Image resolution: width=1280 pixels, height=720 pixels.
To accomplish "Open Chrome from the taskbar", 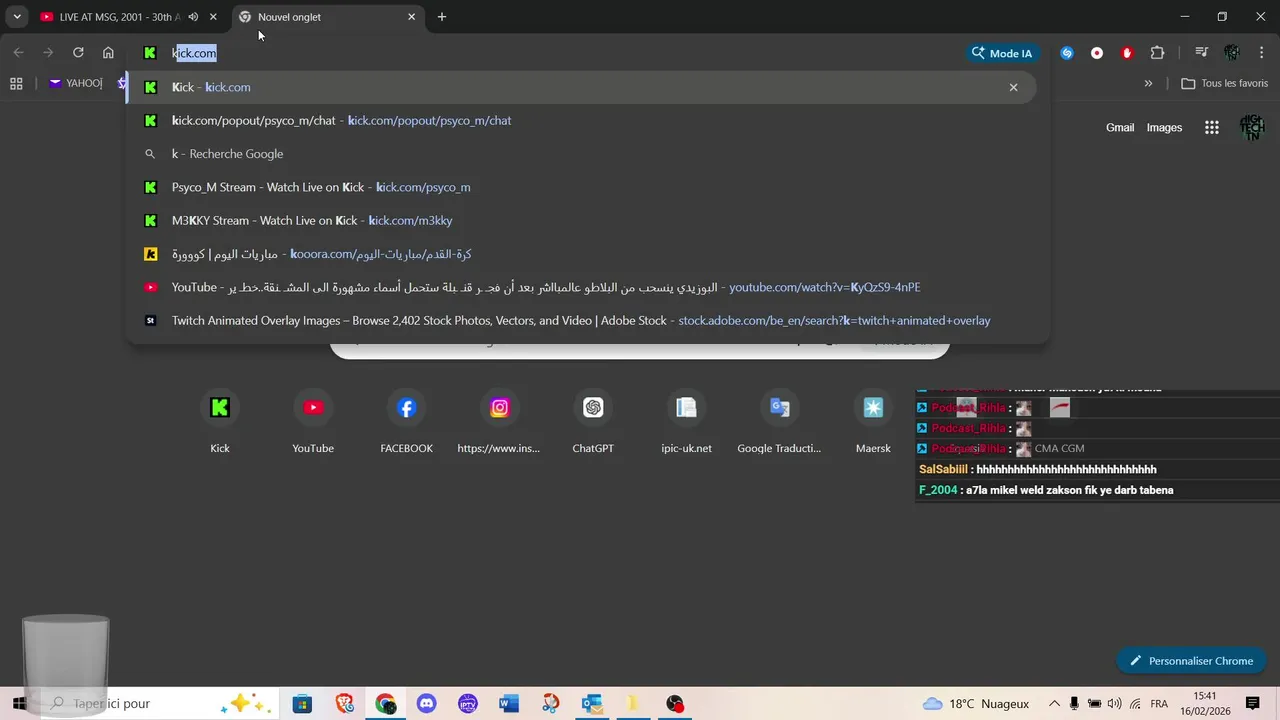I will coord(386,704).
